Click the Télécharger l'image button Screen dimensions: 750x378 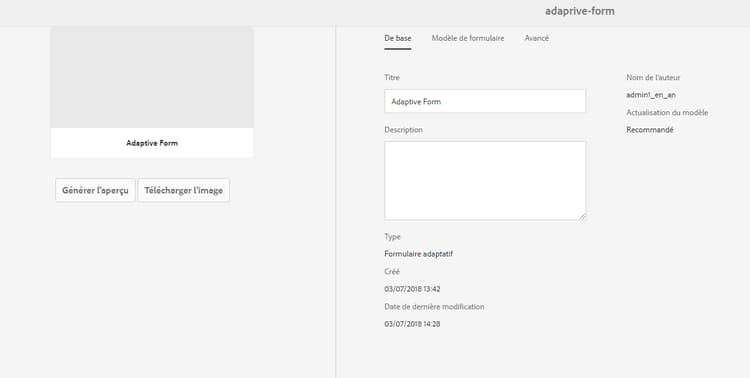pyautogui.click(x=184, y=190)
